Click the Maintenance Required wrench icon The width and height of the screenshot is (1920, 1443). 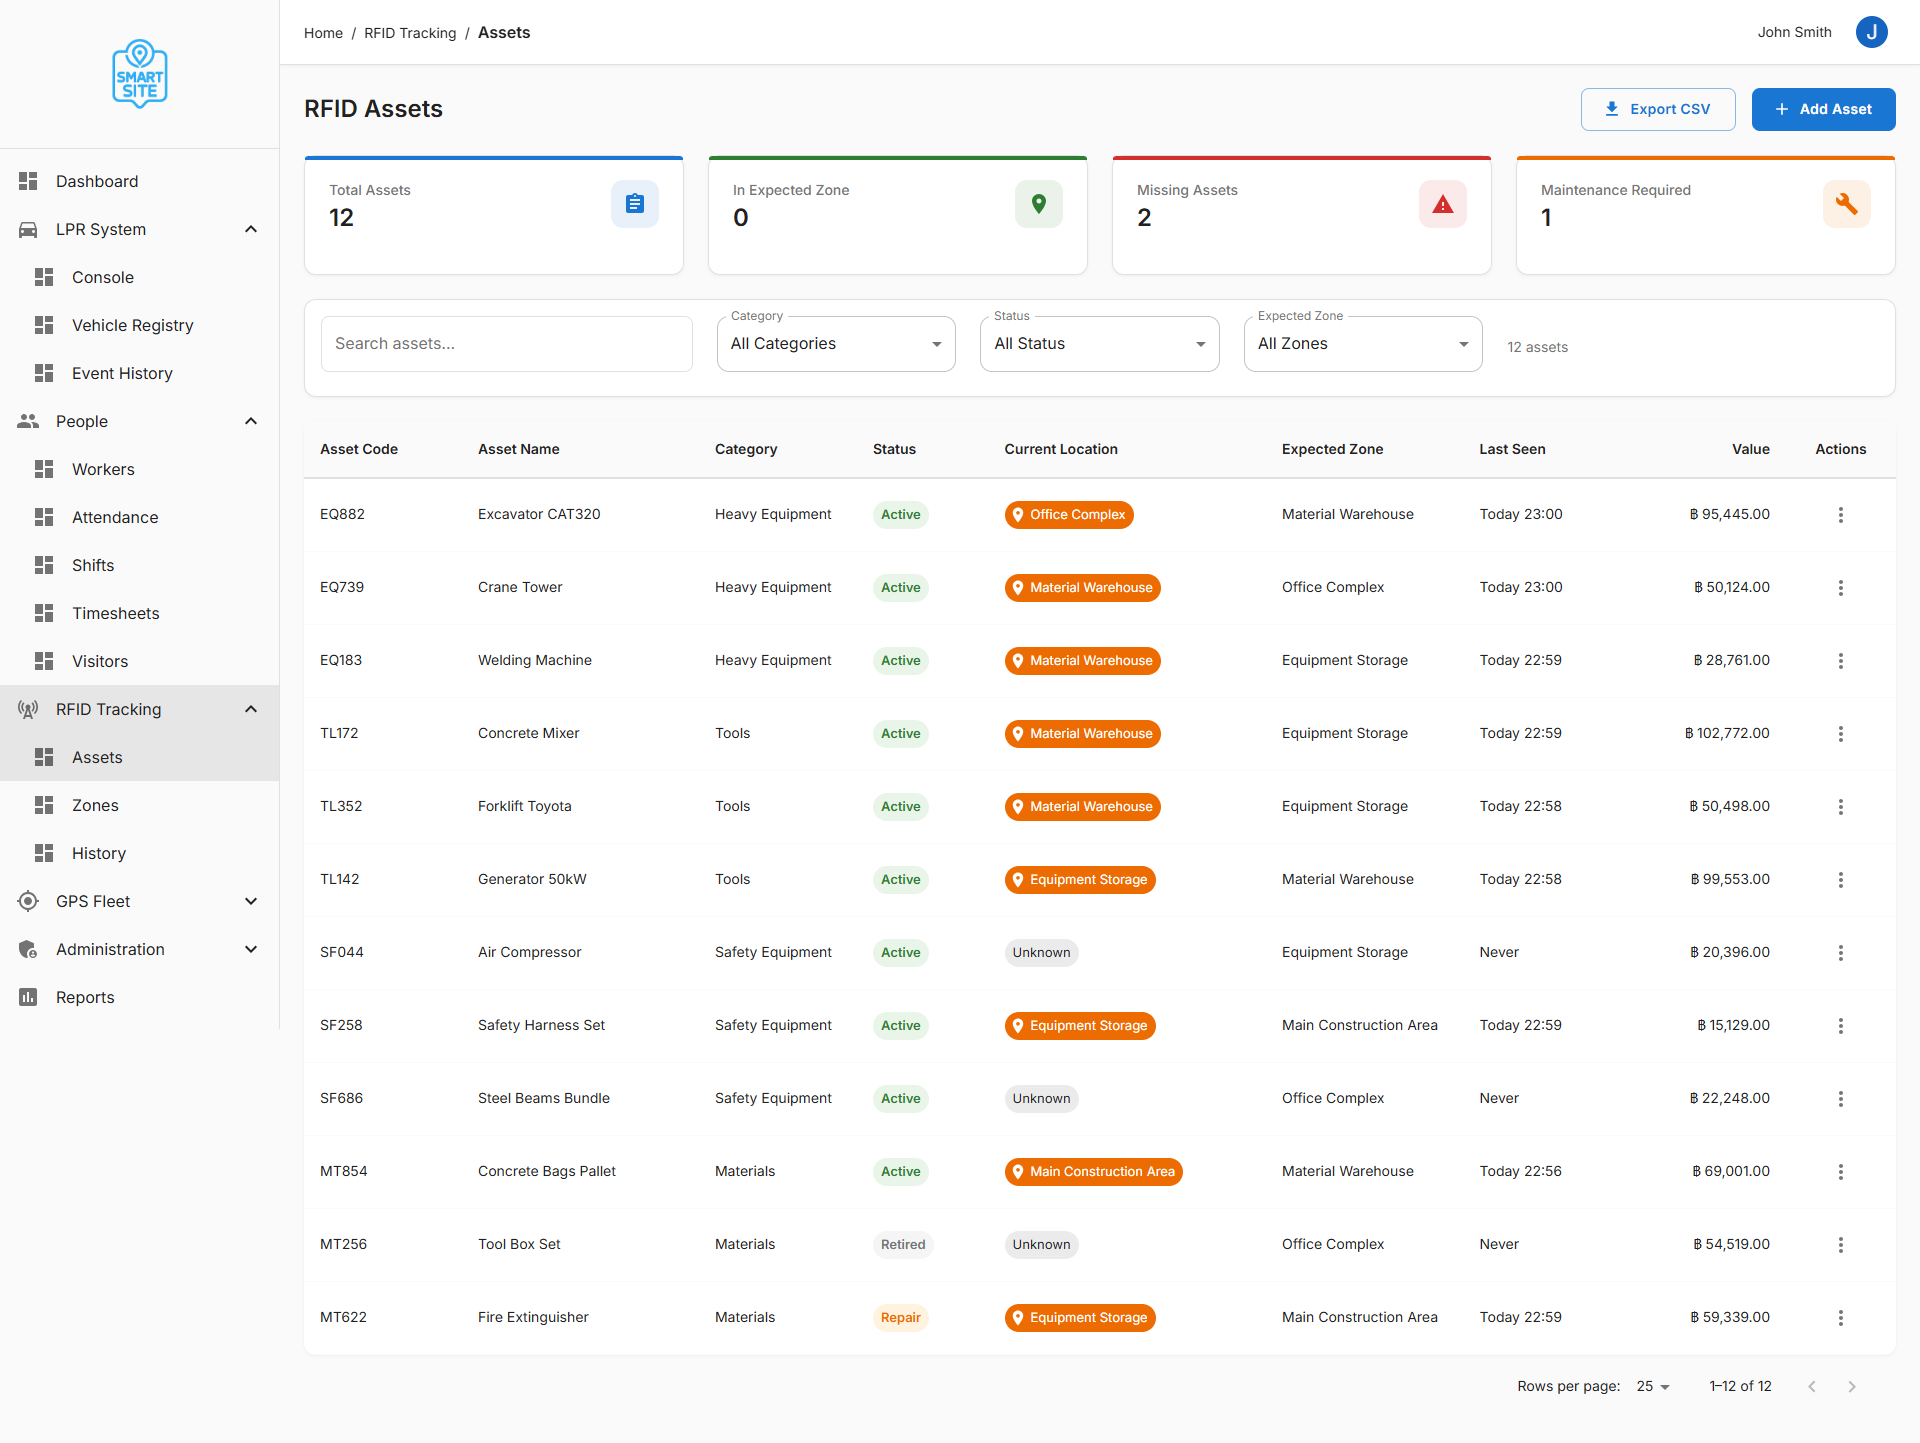pos(1846,204)
